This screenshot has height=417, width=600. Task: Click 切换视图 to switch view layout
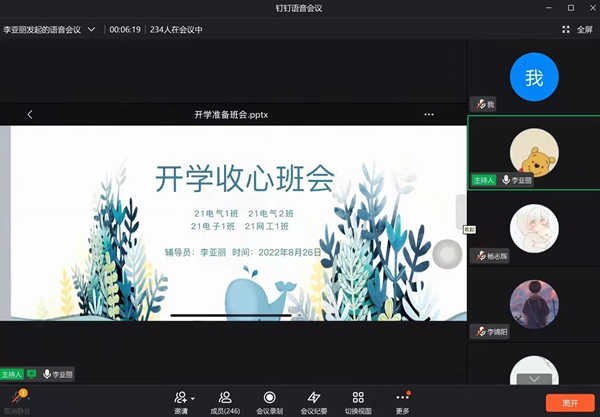click(x=358, y=401)
